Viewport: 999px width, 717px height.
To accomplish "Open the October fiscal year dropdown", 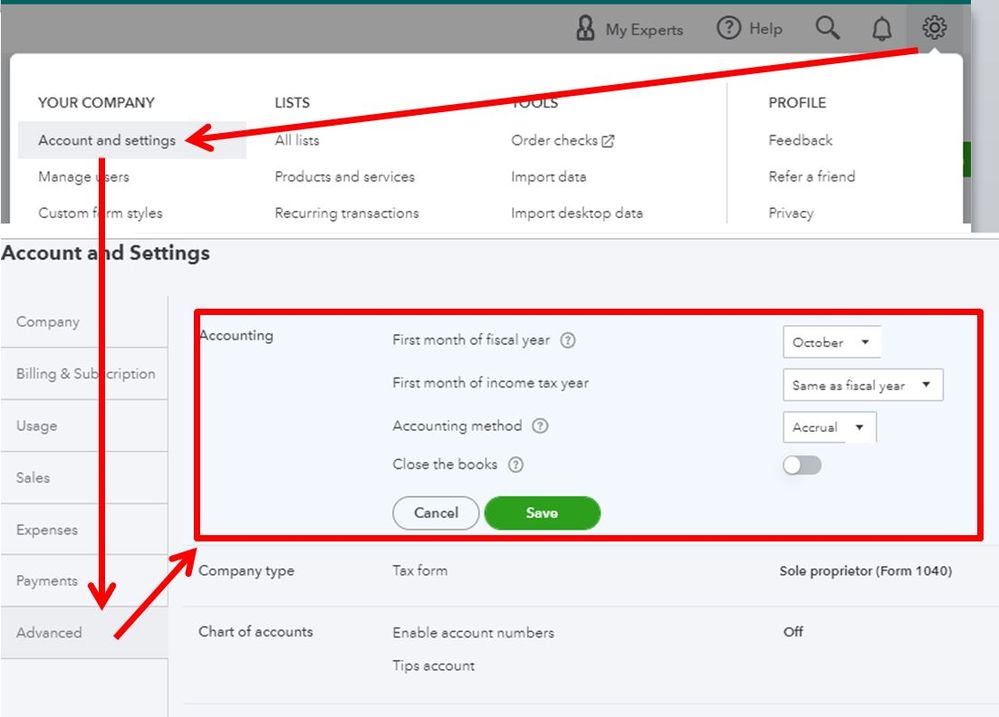I will (x=831, y=342).
